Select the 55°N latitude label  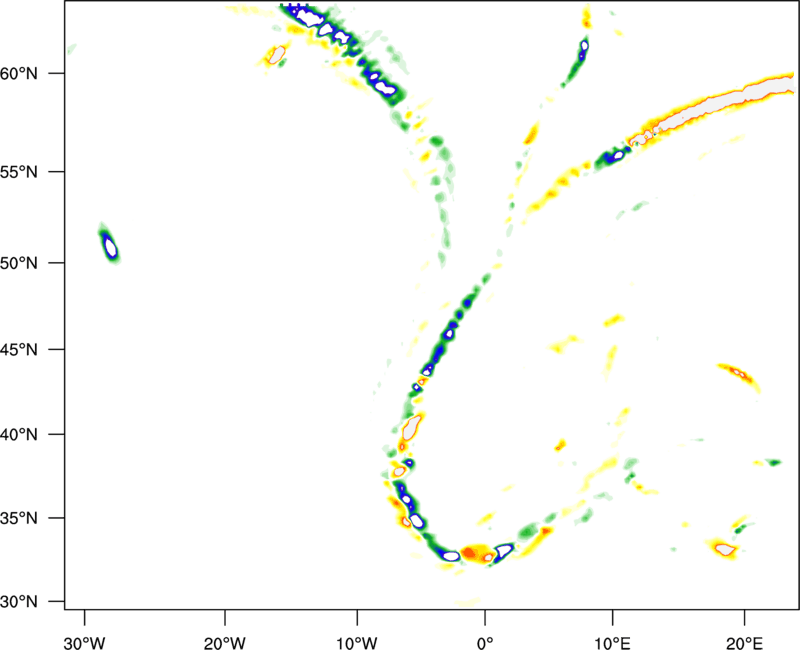(x=19, y=171)
